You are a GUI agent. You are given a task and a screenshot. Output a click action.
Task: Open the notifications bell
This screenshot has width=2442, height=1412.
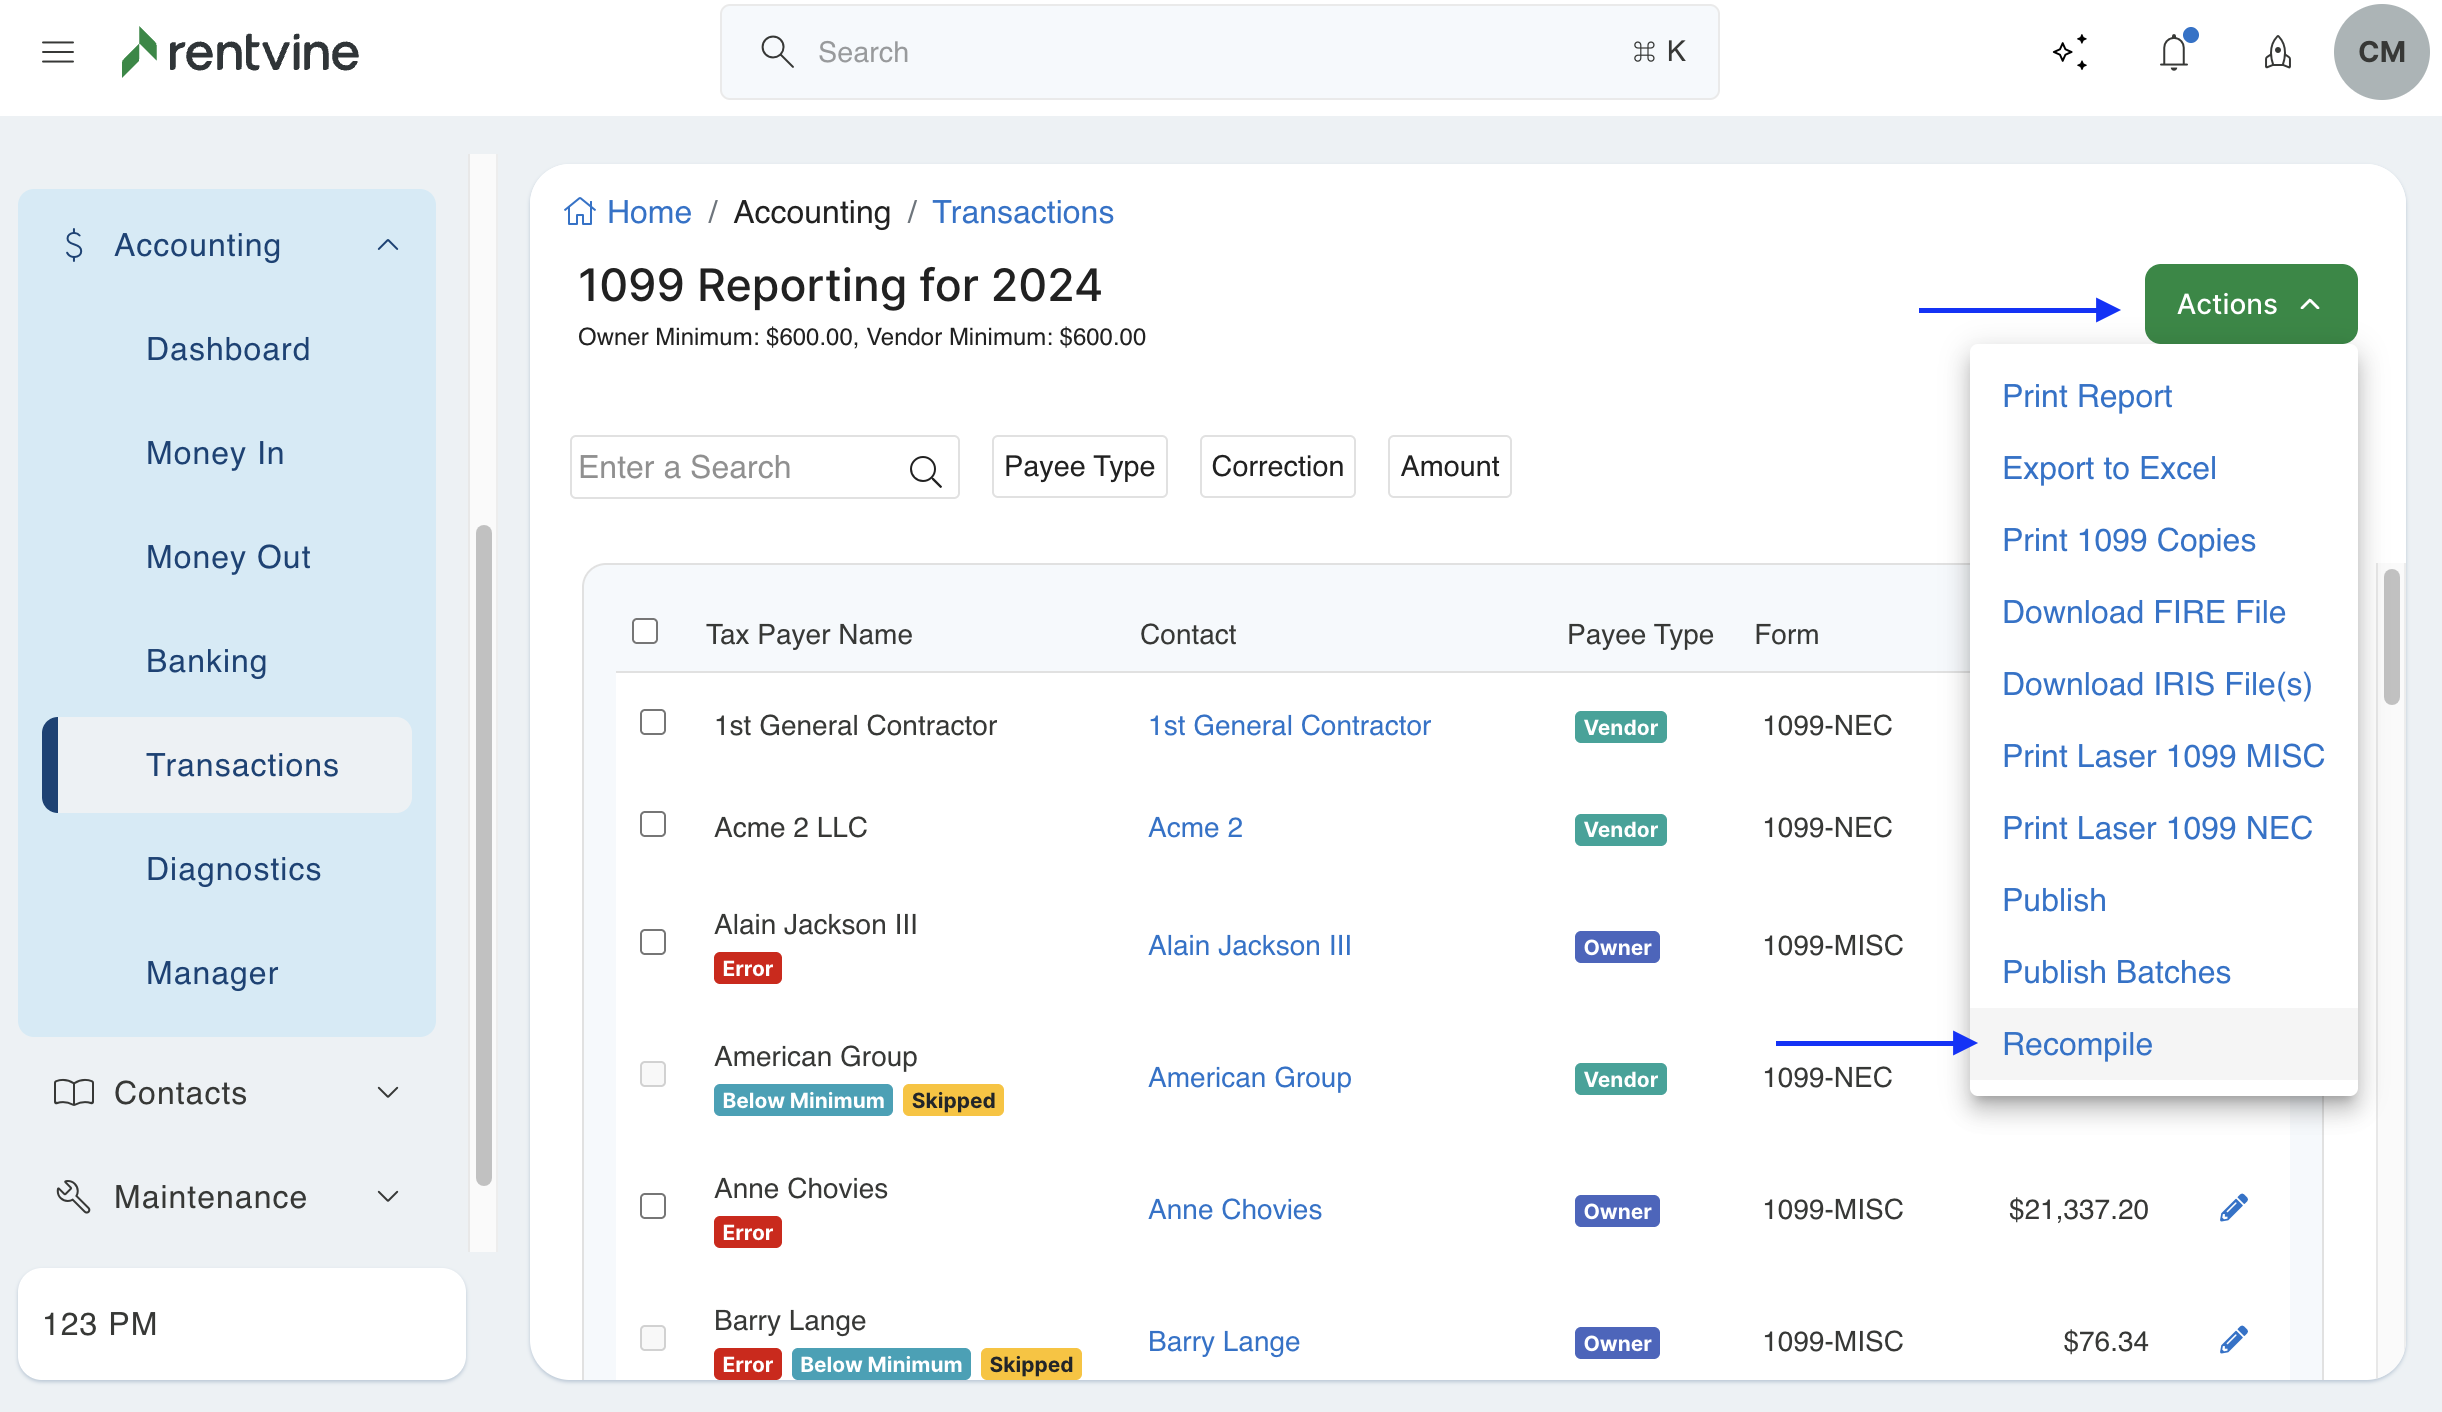pos(2174,52)
